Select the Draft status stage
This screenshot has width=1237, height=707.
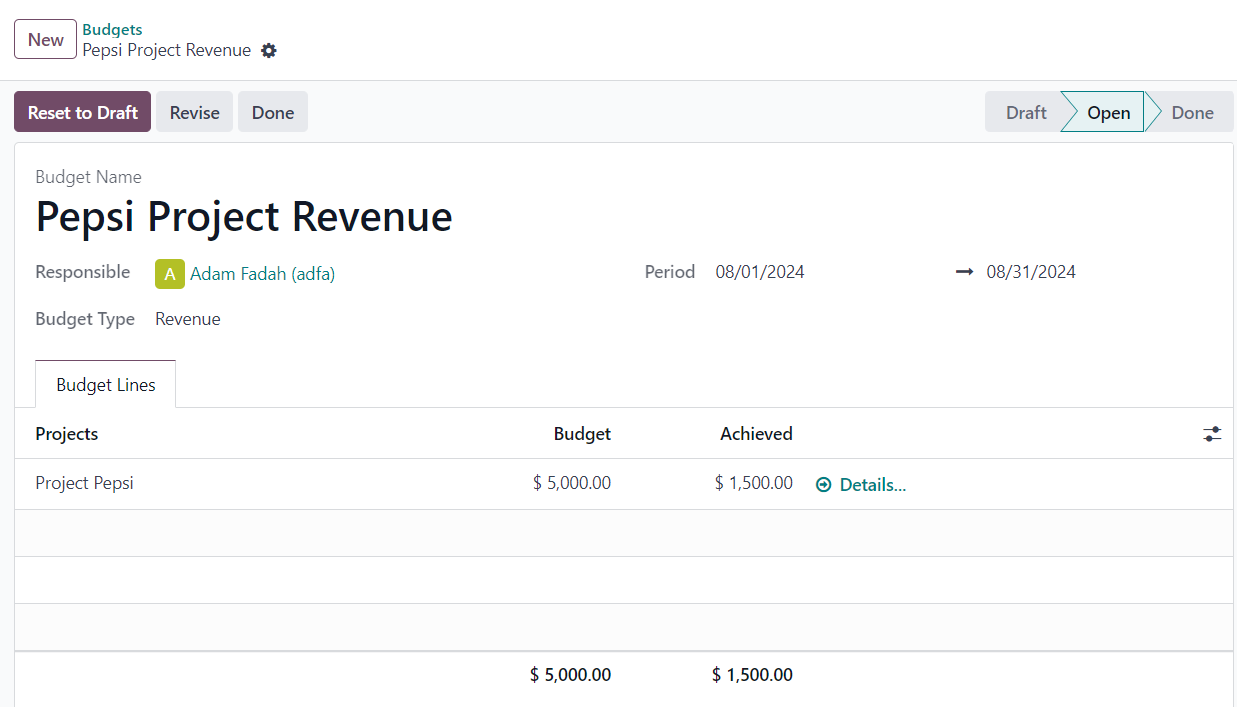click(x=1026, y=112)
